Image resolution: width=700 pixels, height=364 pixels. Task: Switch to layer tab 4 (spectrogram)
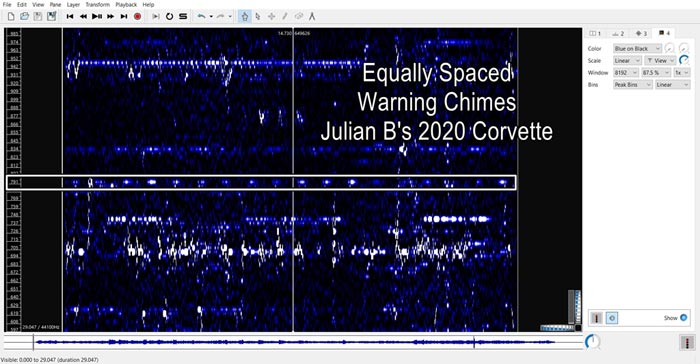click(664, 33)
